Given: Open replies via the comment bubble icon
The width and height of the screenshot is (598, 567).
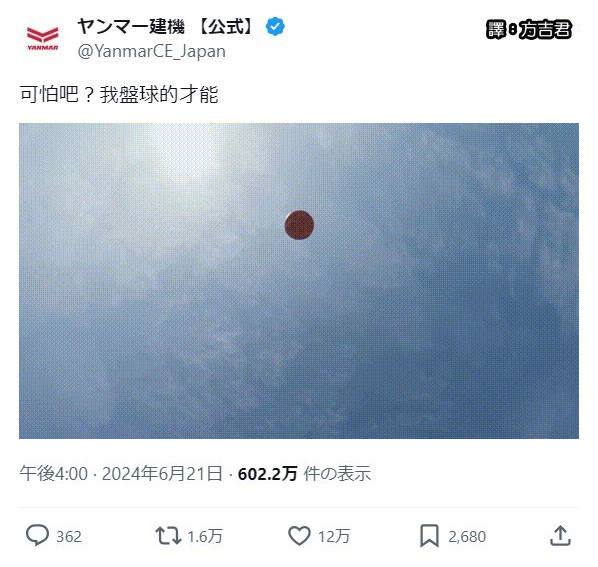Looking at the screenshot, I should (x=37, y=535).
